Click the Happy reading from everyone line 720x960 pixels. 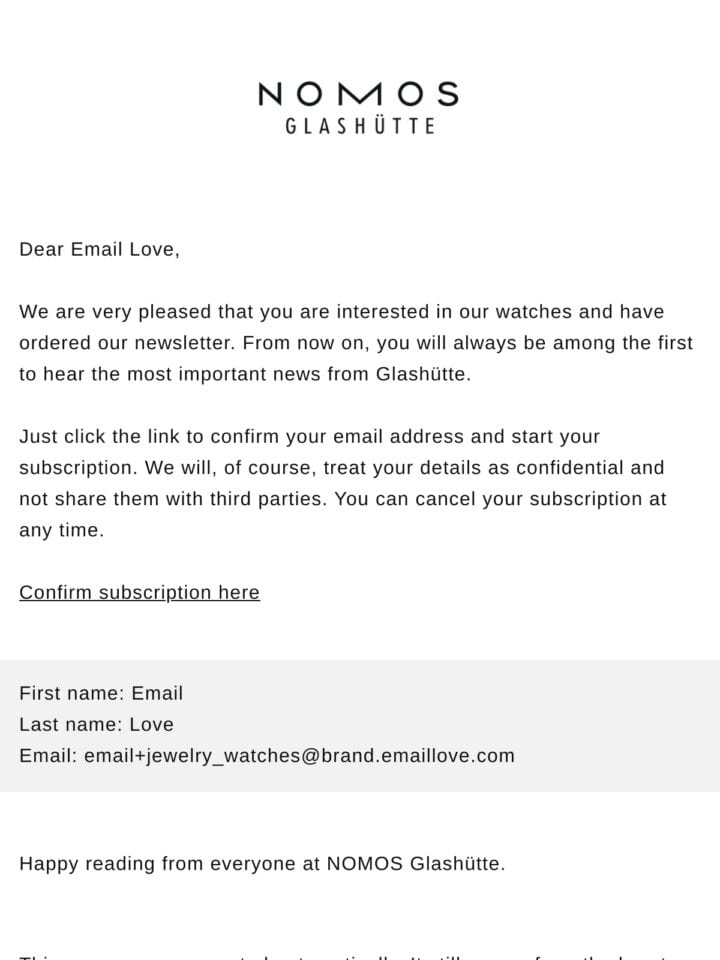pyautogui.click(x=262, y=863)
